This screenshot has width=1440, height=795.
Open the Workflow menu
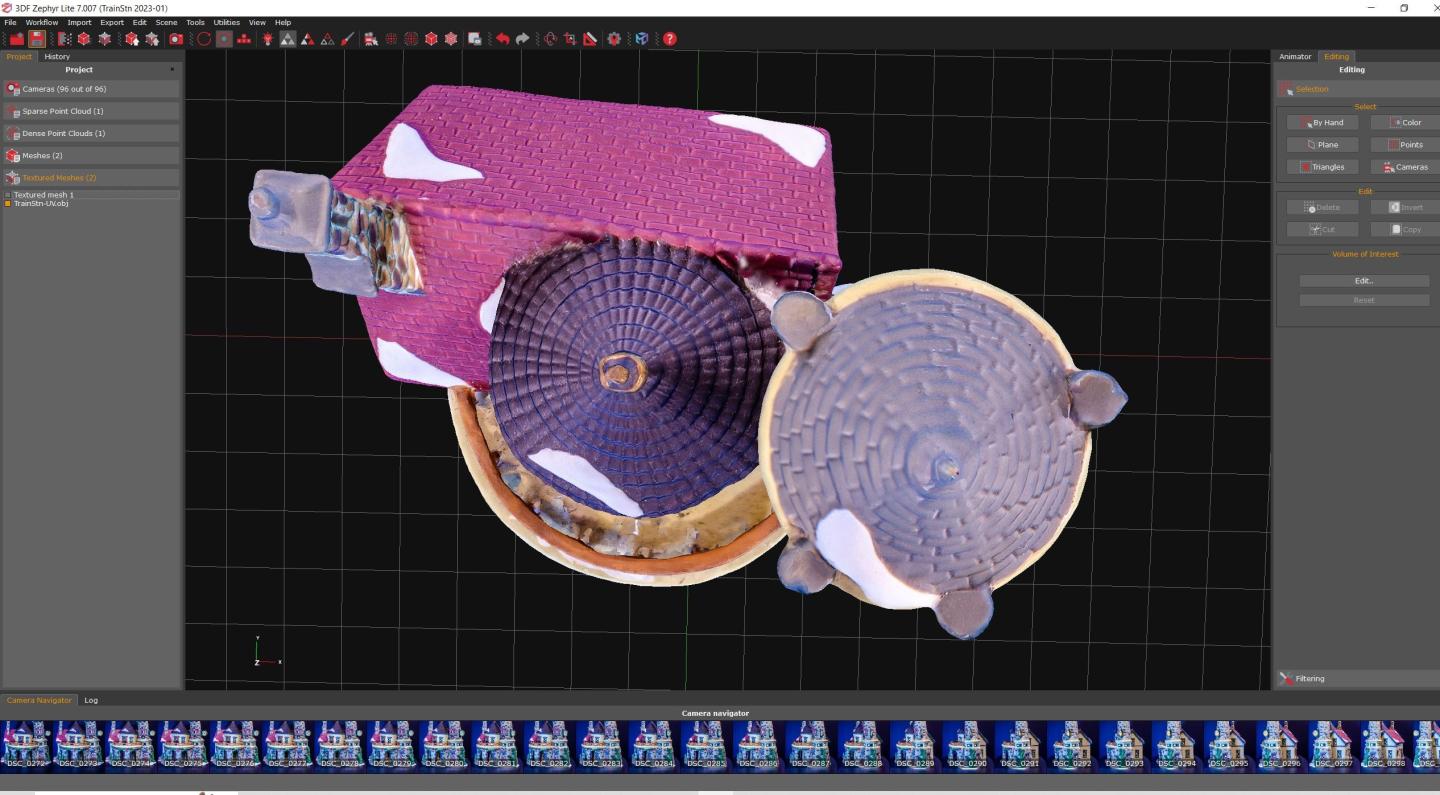point(42,22)
